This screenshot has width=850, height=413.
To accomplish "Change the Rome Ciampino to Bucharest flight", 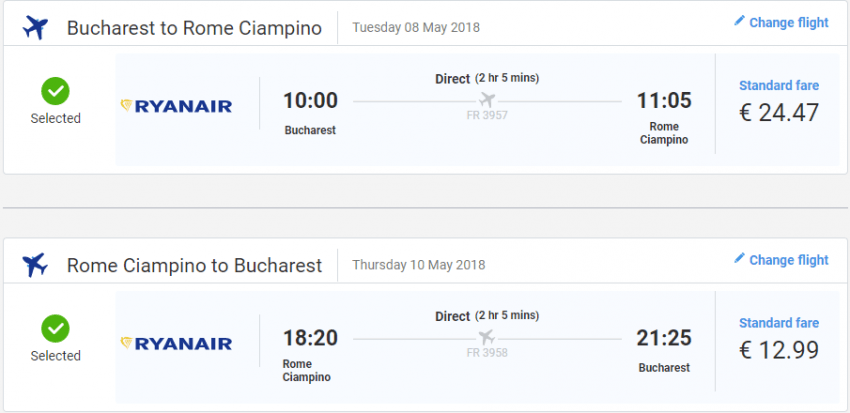I will pos(788,260).
